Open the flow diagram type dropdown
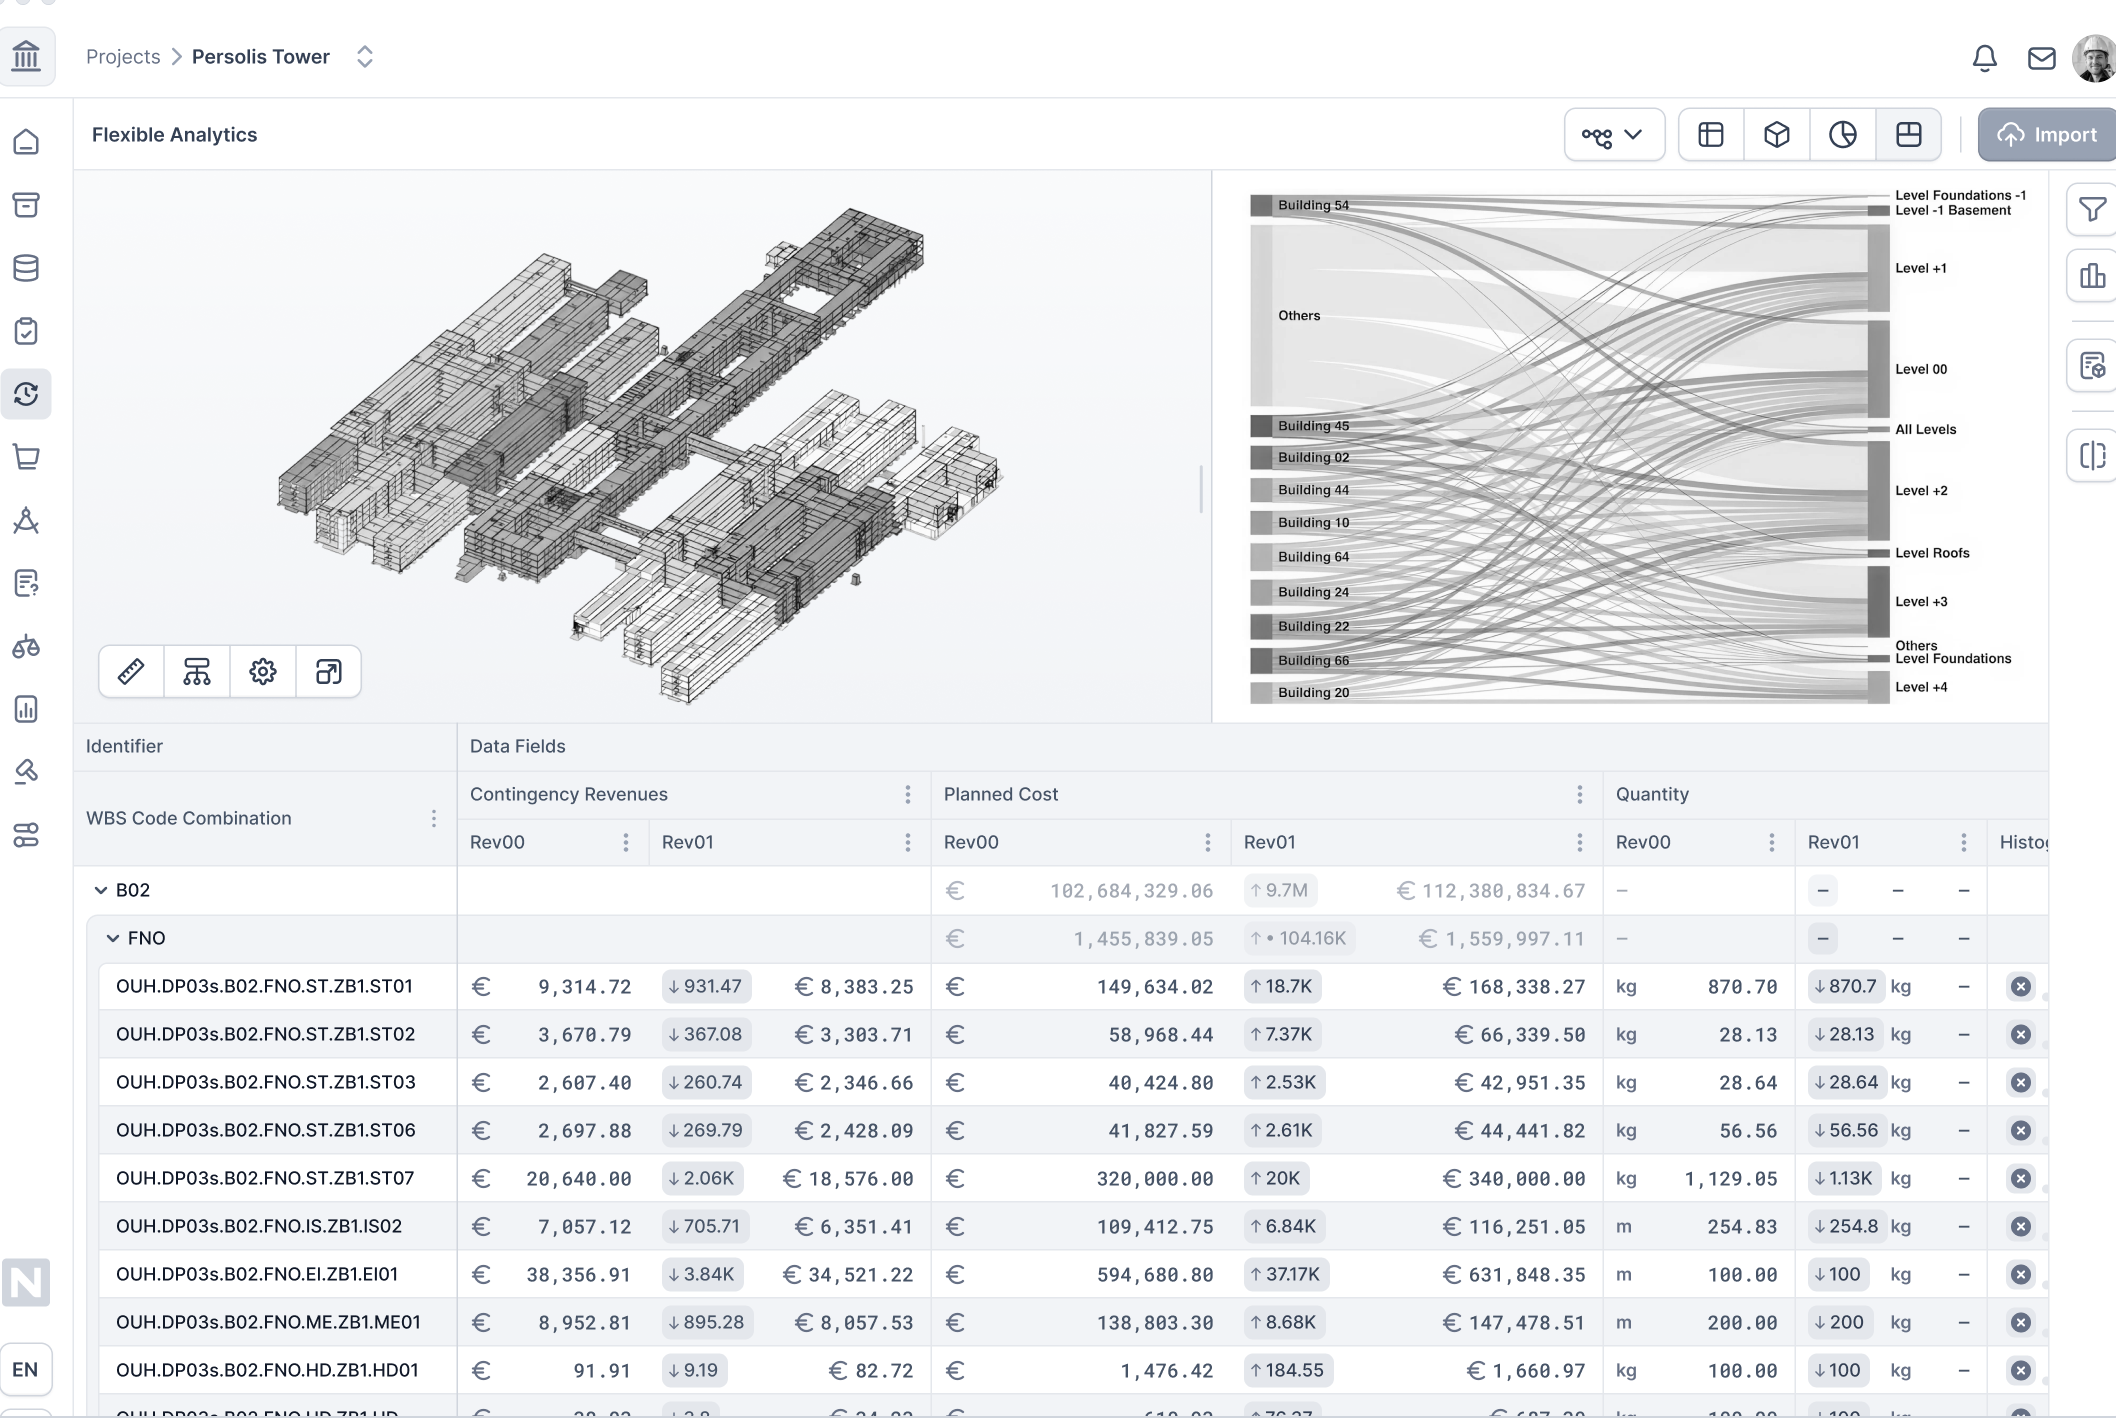The width and height of the screenshot is (2116, 1418). click(x=1614, y=135)
